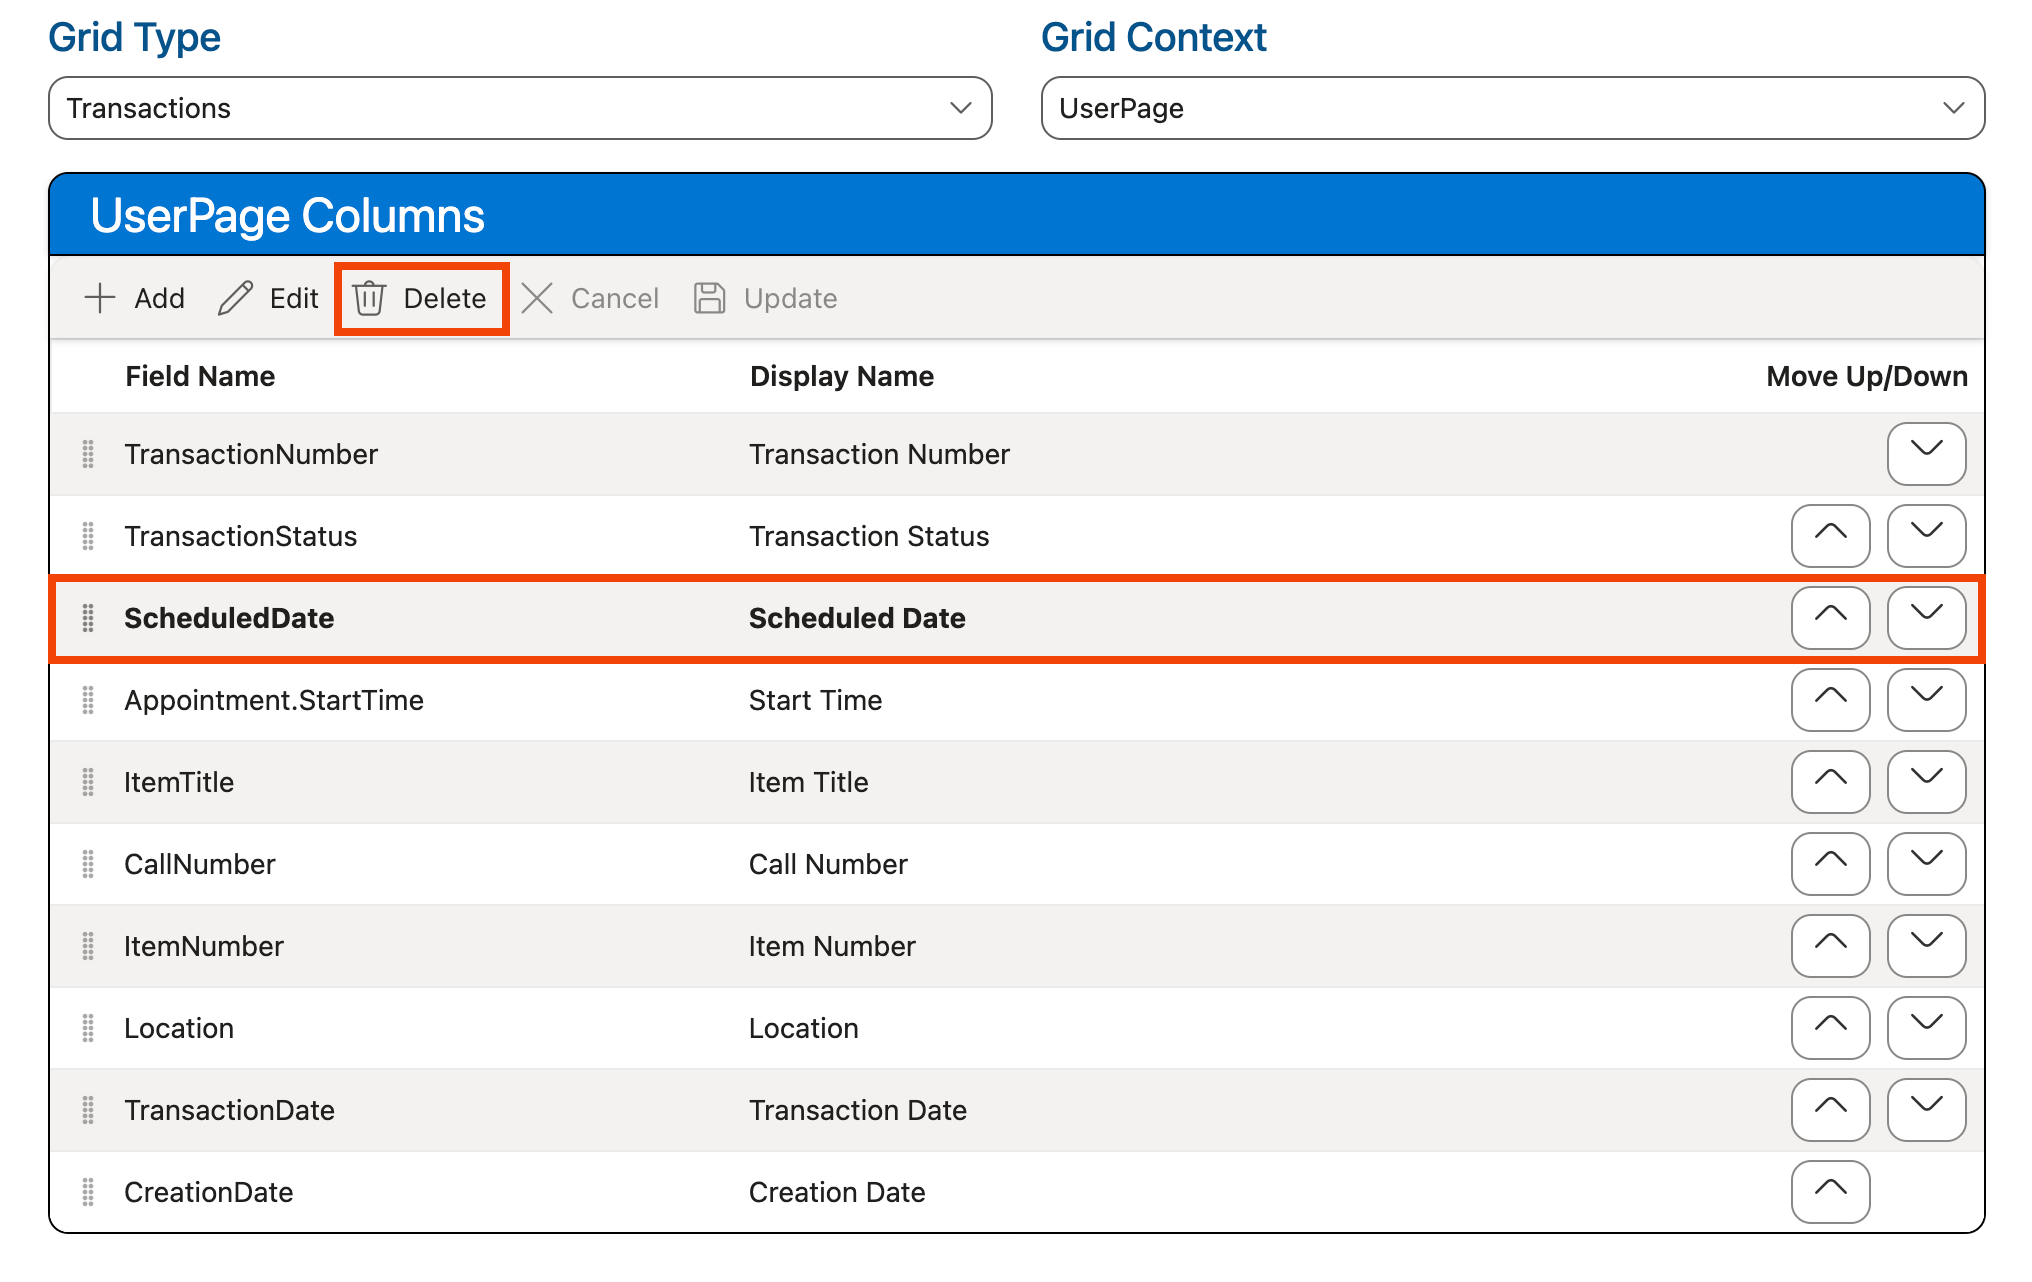Click the Update save icon
The image size is (2032, 1282).
(709, 297)
